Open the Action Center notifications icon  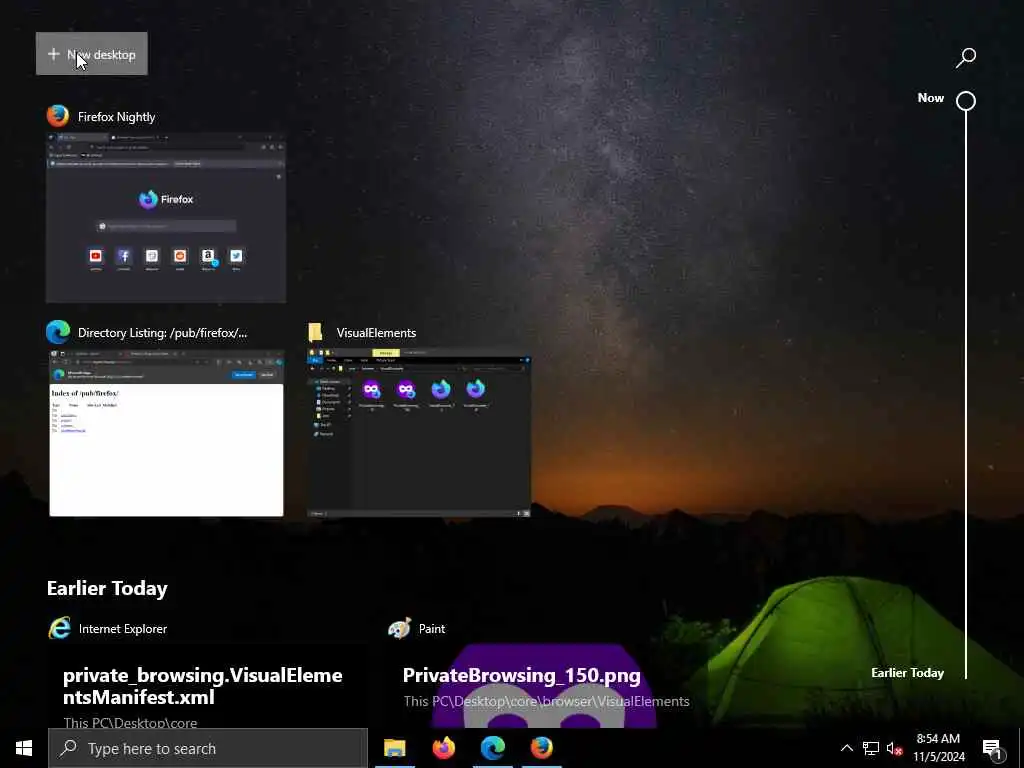coord(993,748)
